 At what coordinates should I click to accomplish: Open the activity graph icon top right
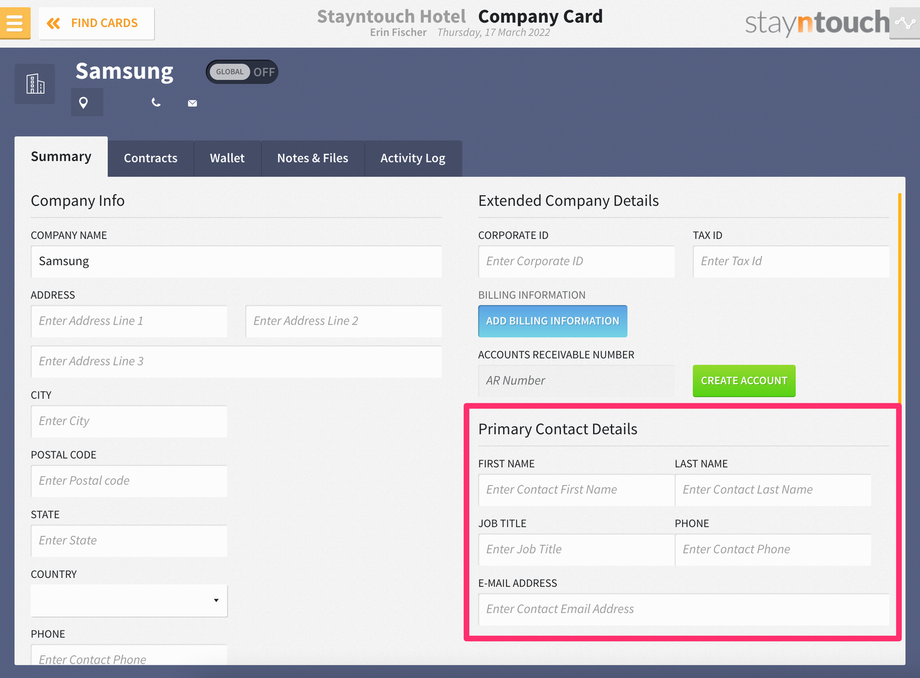[905, 23]
